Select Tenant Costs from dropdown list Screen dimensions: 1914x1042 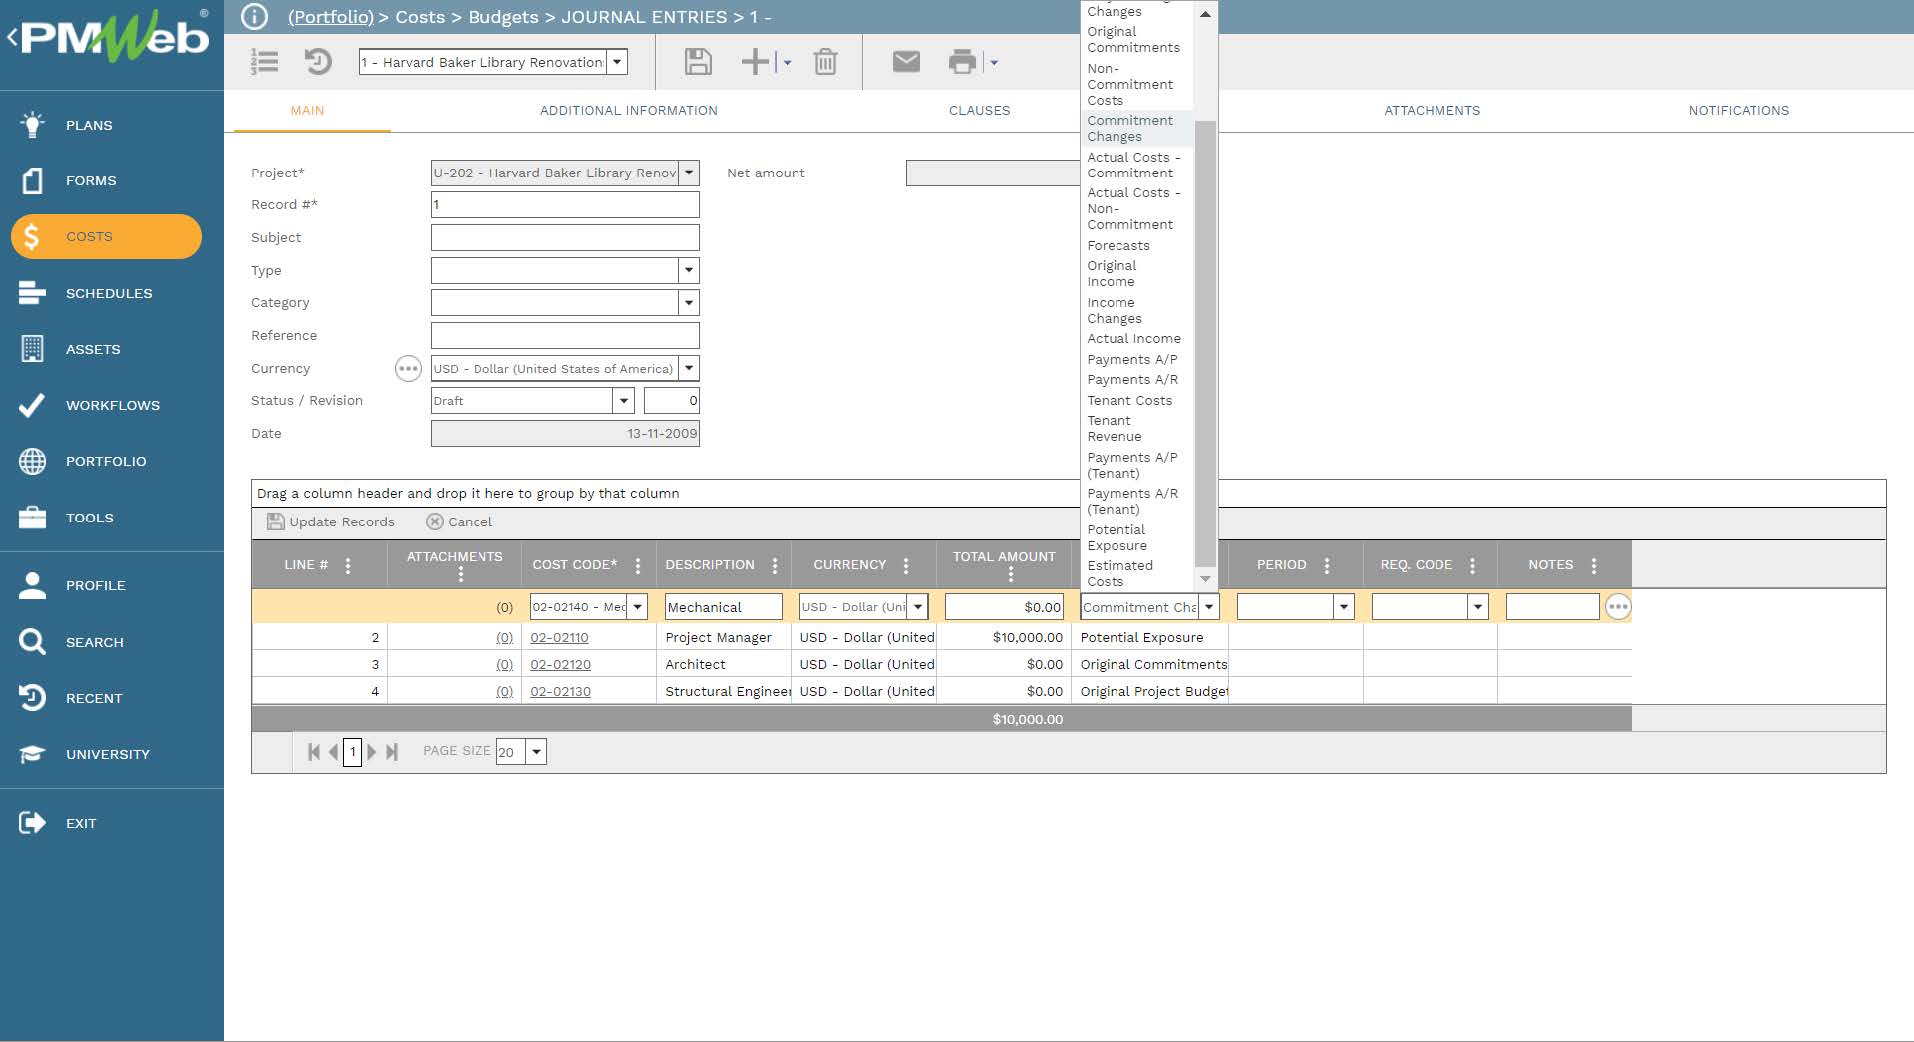[1130, 401]
